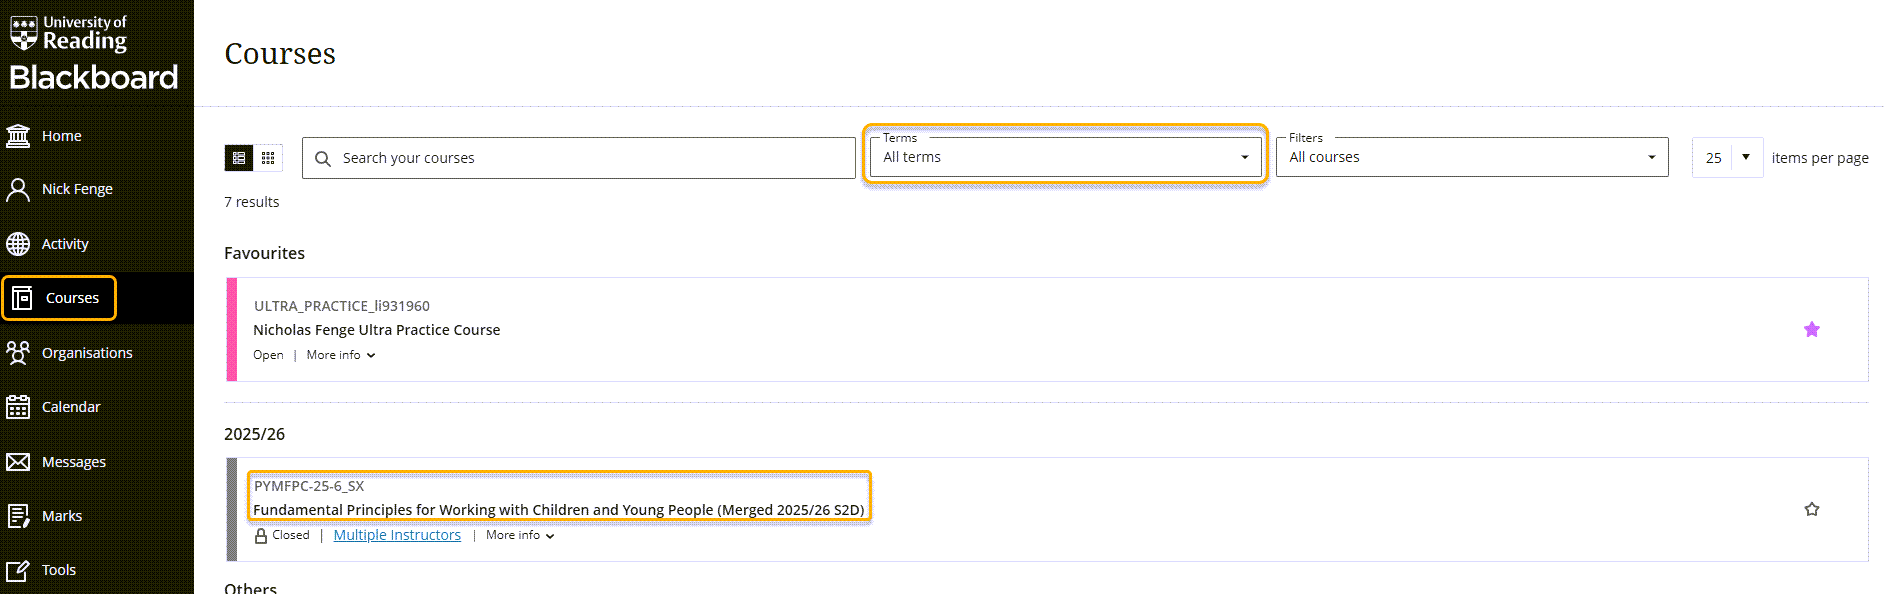
Task: Open Organisations from the sidebar
Action: (86, 353)
